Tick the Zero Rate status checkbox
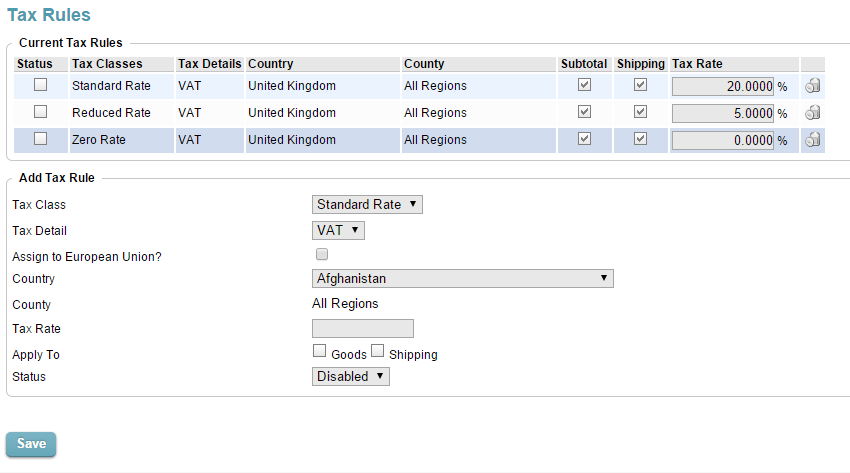Image resolution: width=850 pixels, height=473 pixels. pos(41,139)
